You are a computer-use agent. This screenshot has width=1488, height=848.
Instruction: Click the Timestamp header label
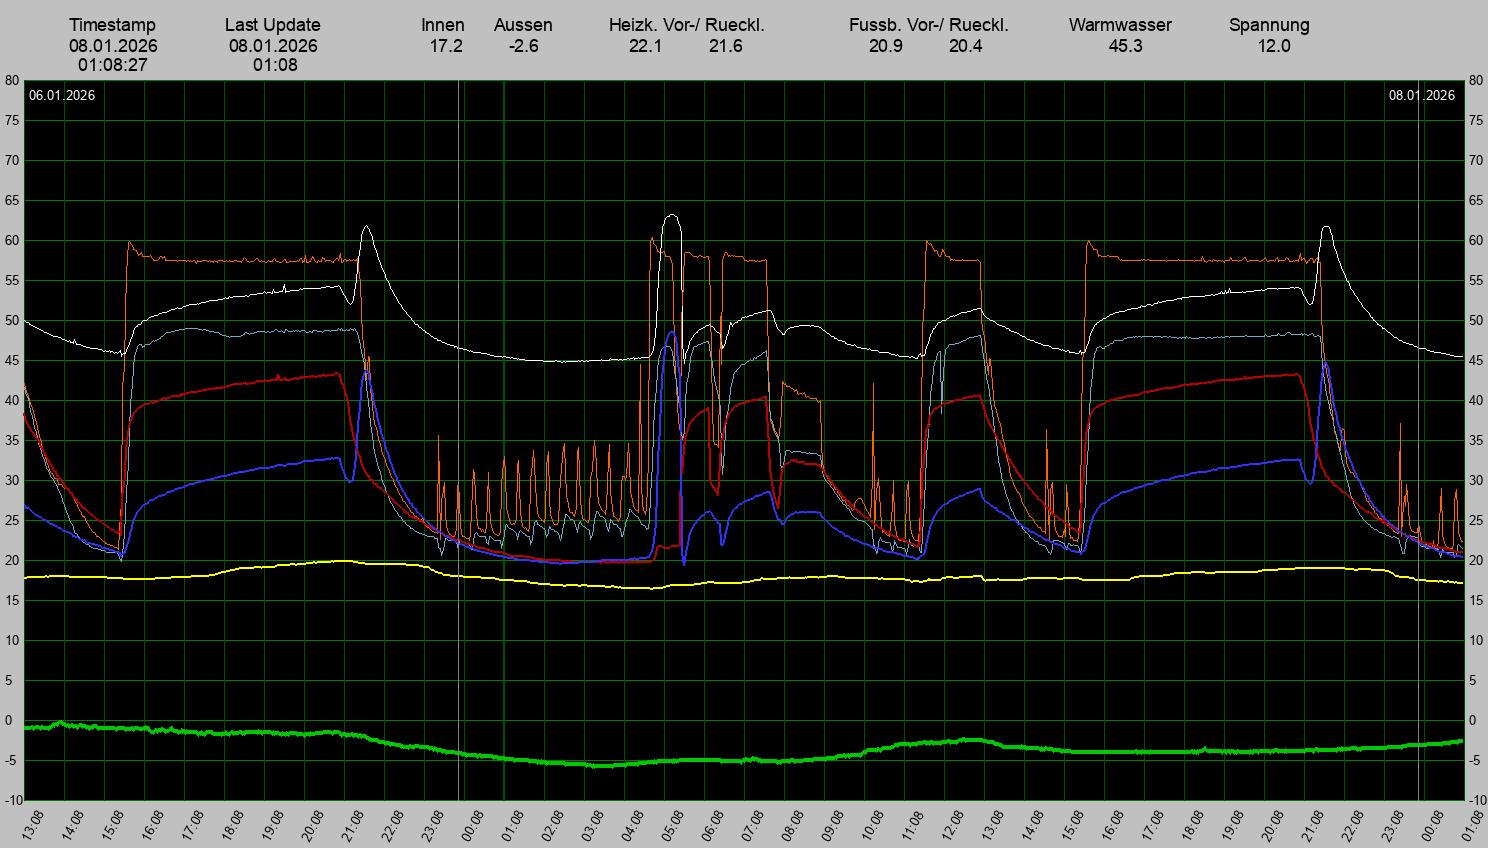[x=112, y=25]
